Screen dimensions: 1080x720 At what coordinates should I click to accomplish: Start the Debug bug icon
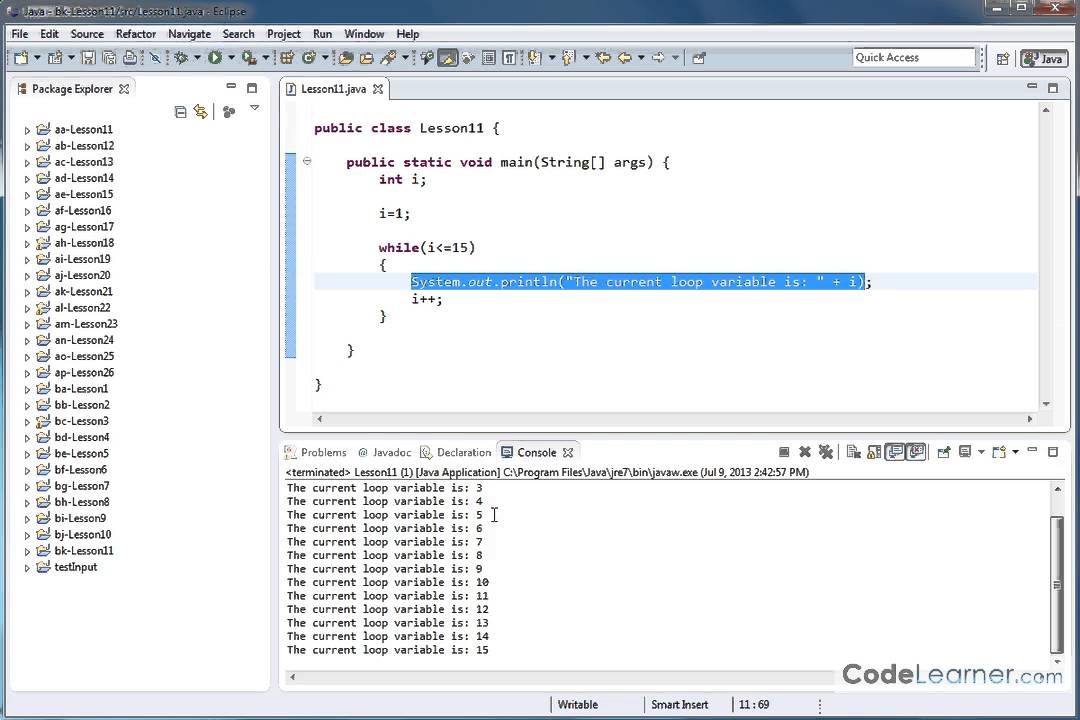[181, 58]
